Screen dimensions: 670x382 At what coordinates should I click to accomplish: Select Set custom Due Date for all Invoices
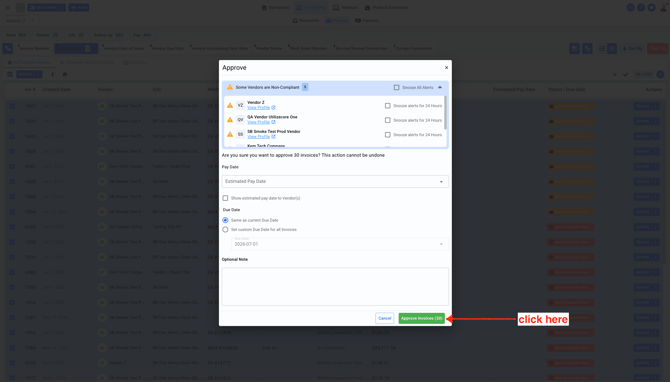[225, 229]
